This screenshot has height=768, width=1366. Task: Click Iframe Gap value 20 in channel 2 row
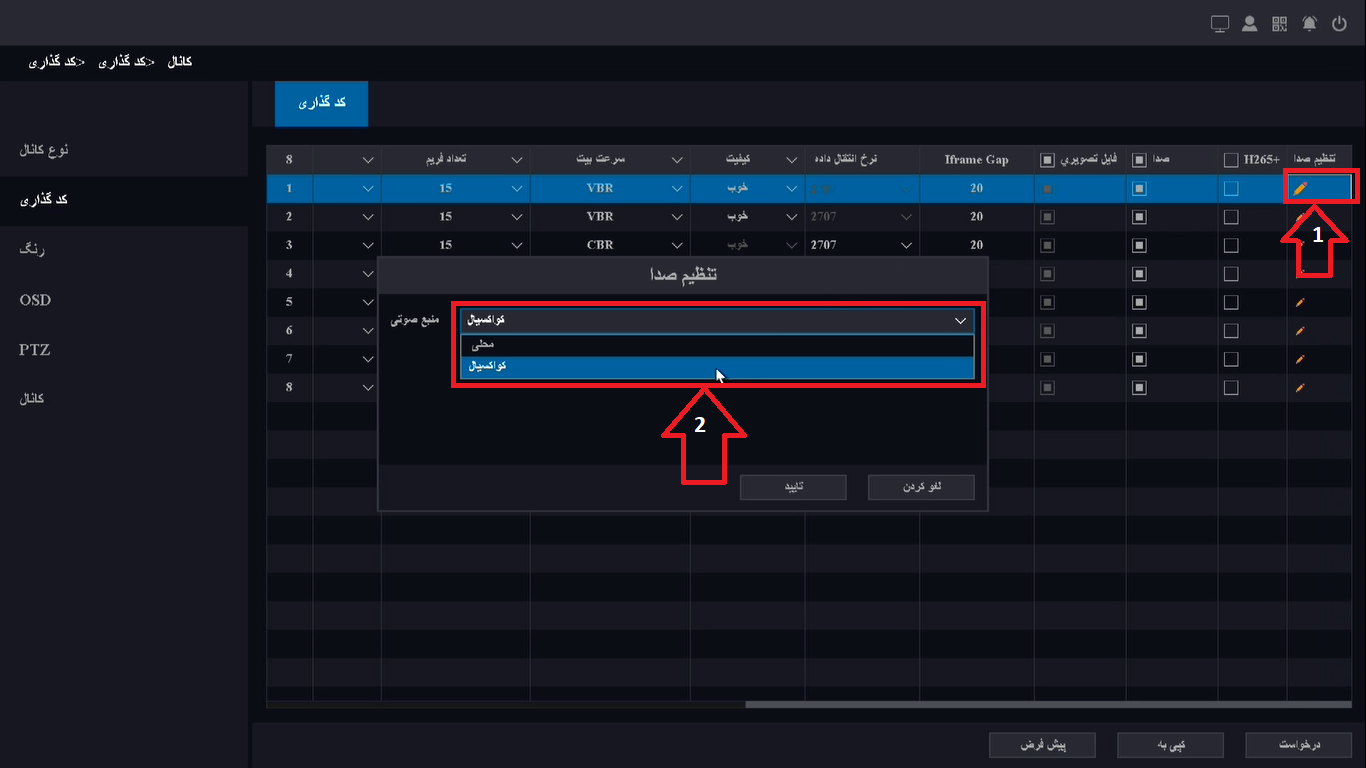tap(976, 217)
